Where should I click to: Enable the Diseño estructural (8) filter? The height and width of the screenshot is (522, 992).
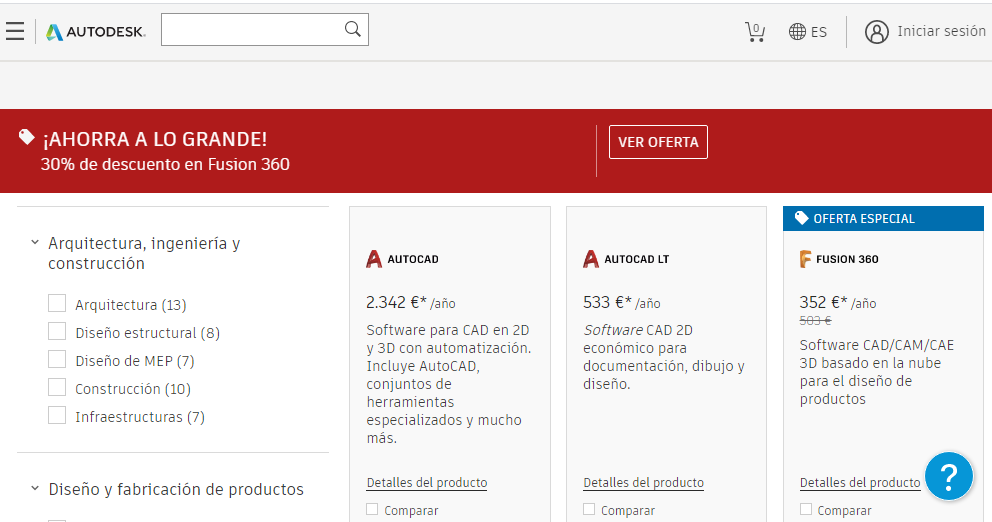pos(57,332)
